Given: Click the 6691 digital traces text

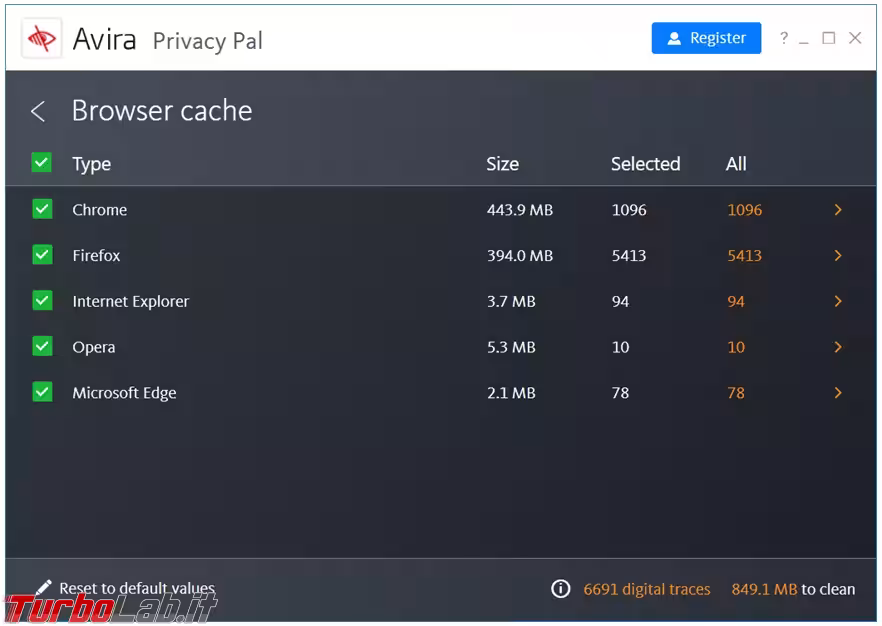Looking at the screenshot, I should (647, 589).
